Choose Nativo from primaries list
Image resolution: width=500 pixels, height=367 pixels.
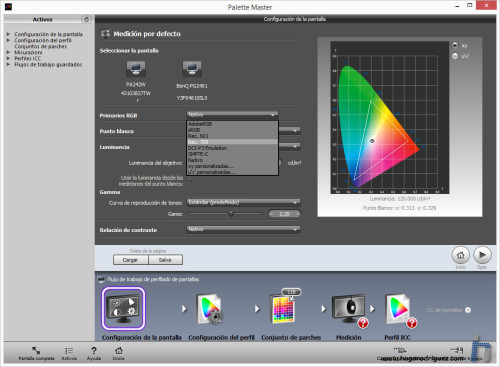pyautogui.click(x=232, y=160)
